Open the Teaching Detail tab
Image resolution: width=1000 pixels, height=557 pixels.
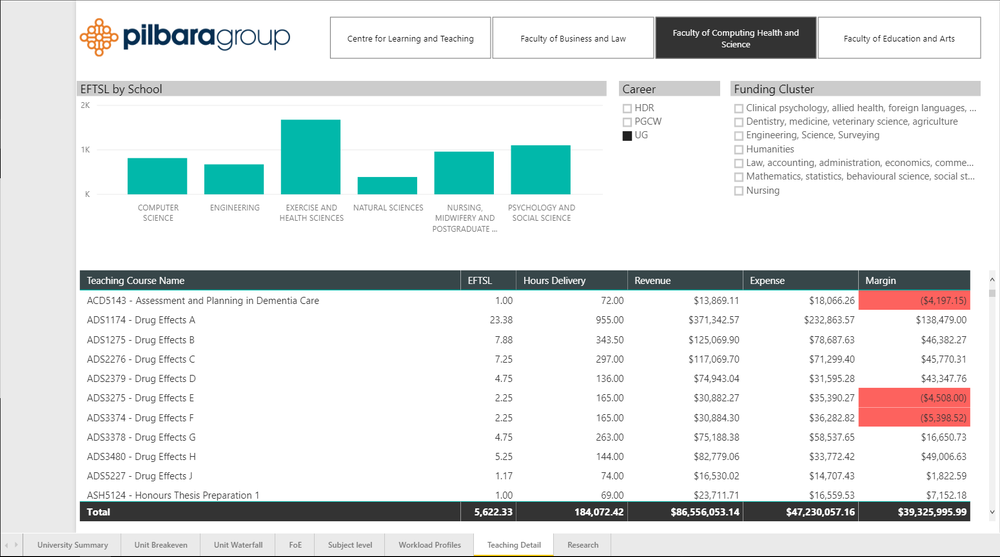[x=514, y=545]
